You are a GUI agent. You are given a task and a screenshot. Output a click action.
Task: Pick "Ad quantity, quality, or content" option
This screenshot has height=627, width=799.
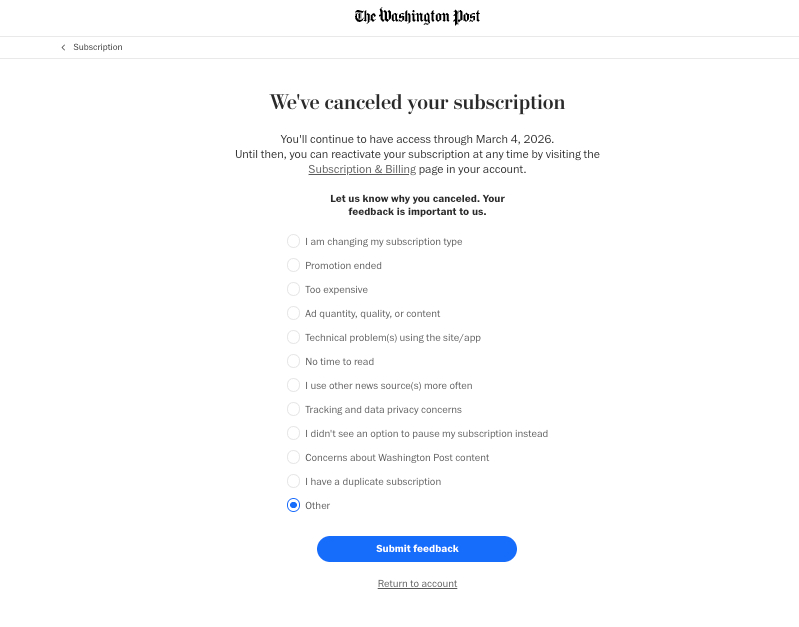[293, 313]
